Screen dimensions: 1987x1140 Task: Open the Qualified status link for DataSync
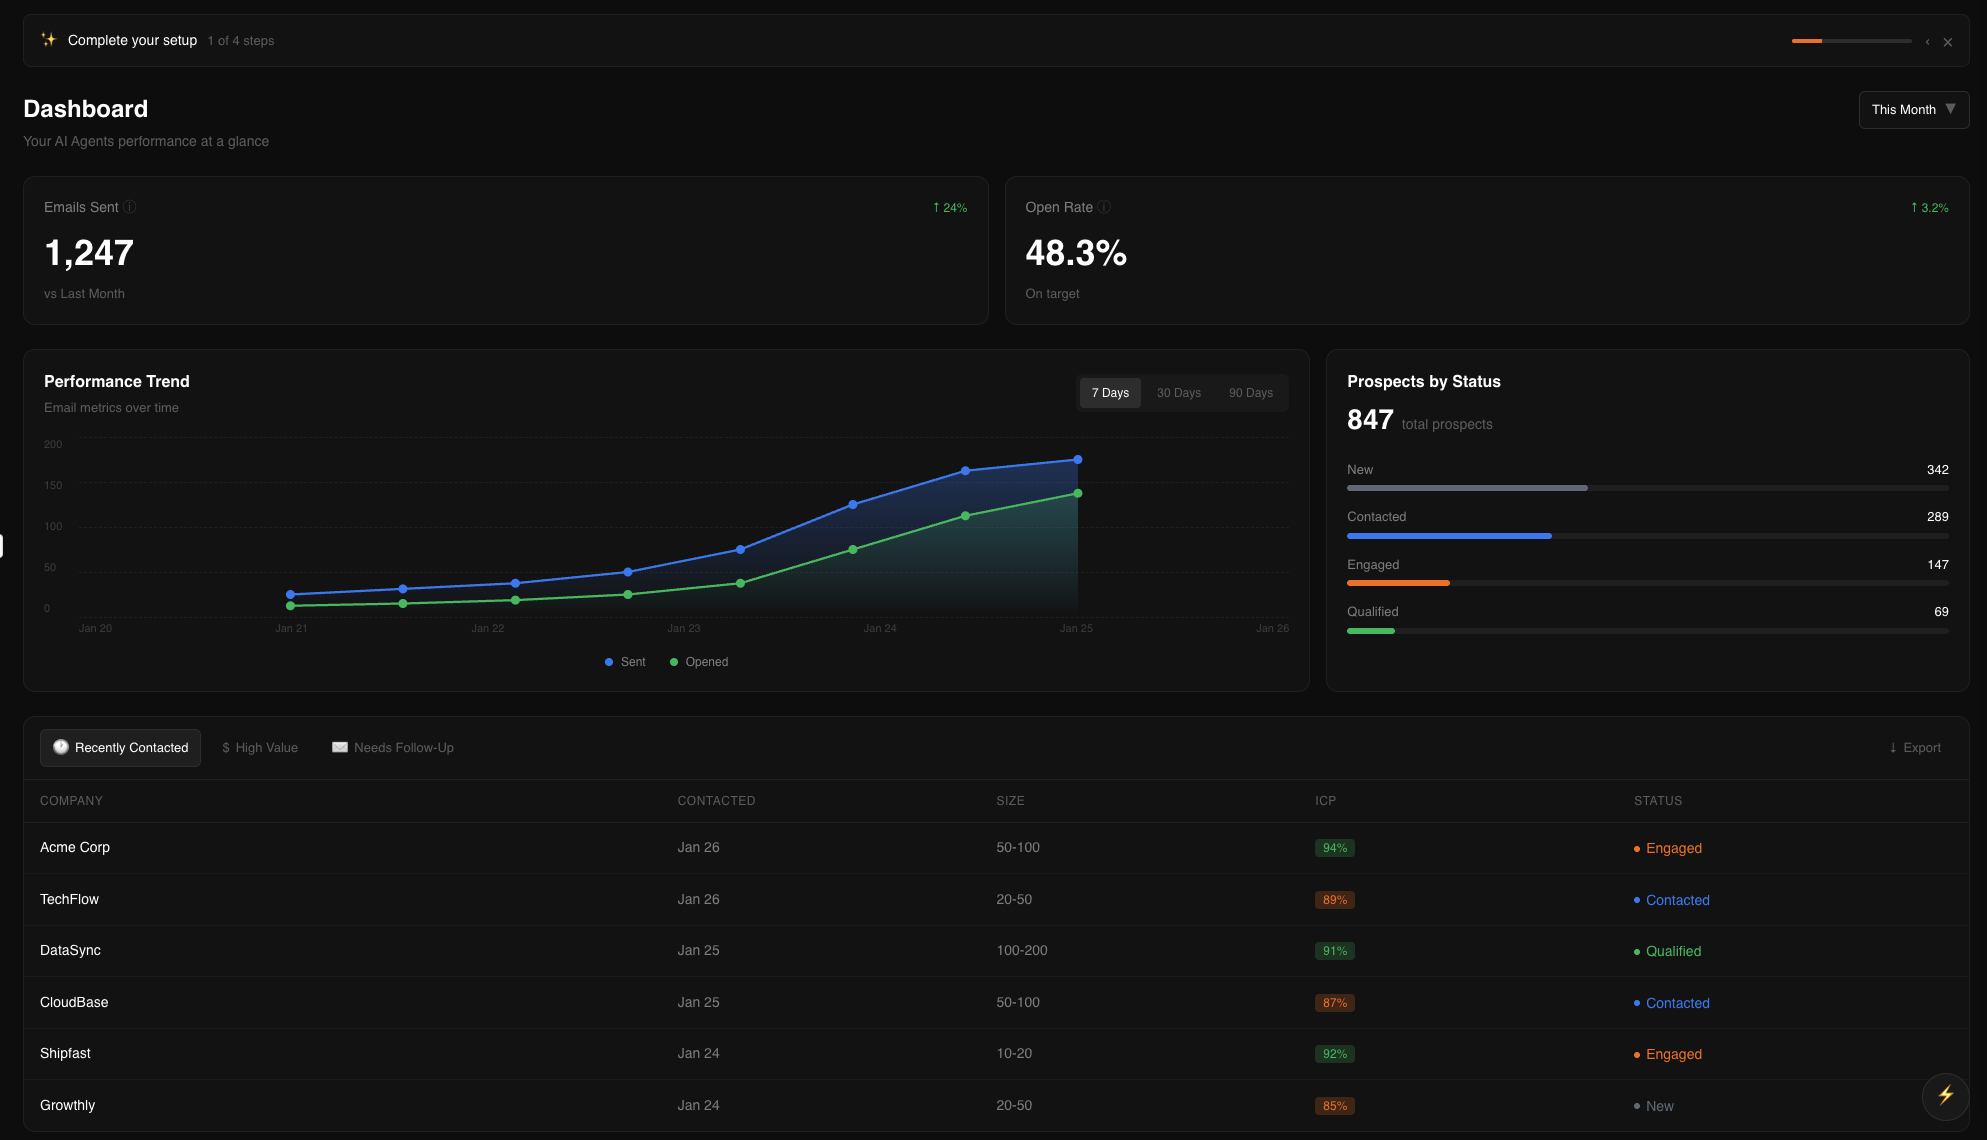(x=1673, y=951)
